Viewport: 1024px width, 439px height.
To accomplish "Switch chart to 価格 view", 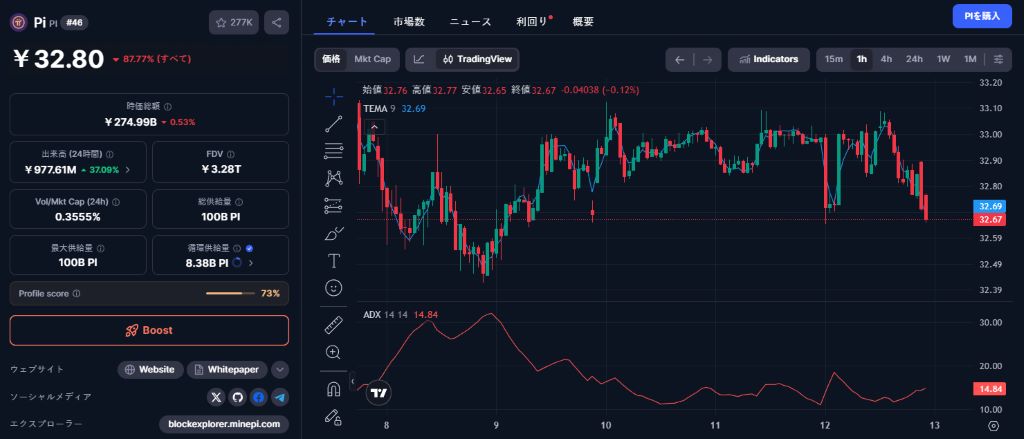I will pyautogui.click(x=331, y=59).
